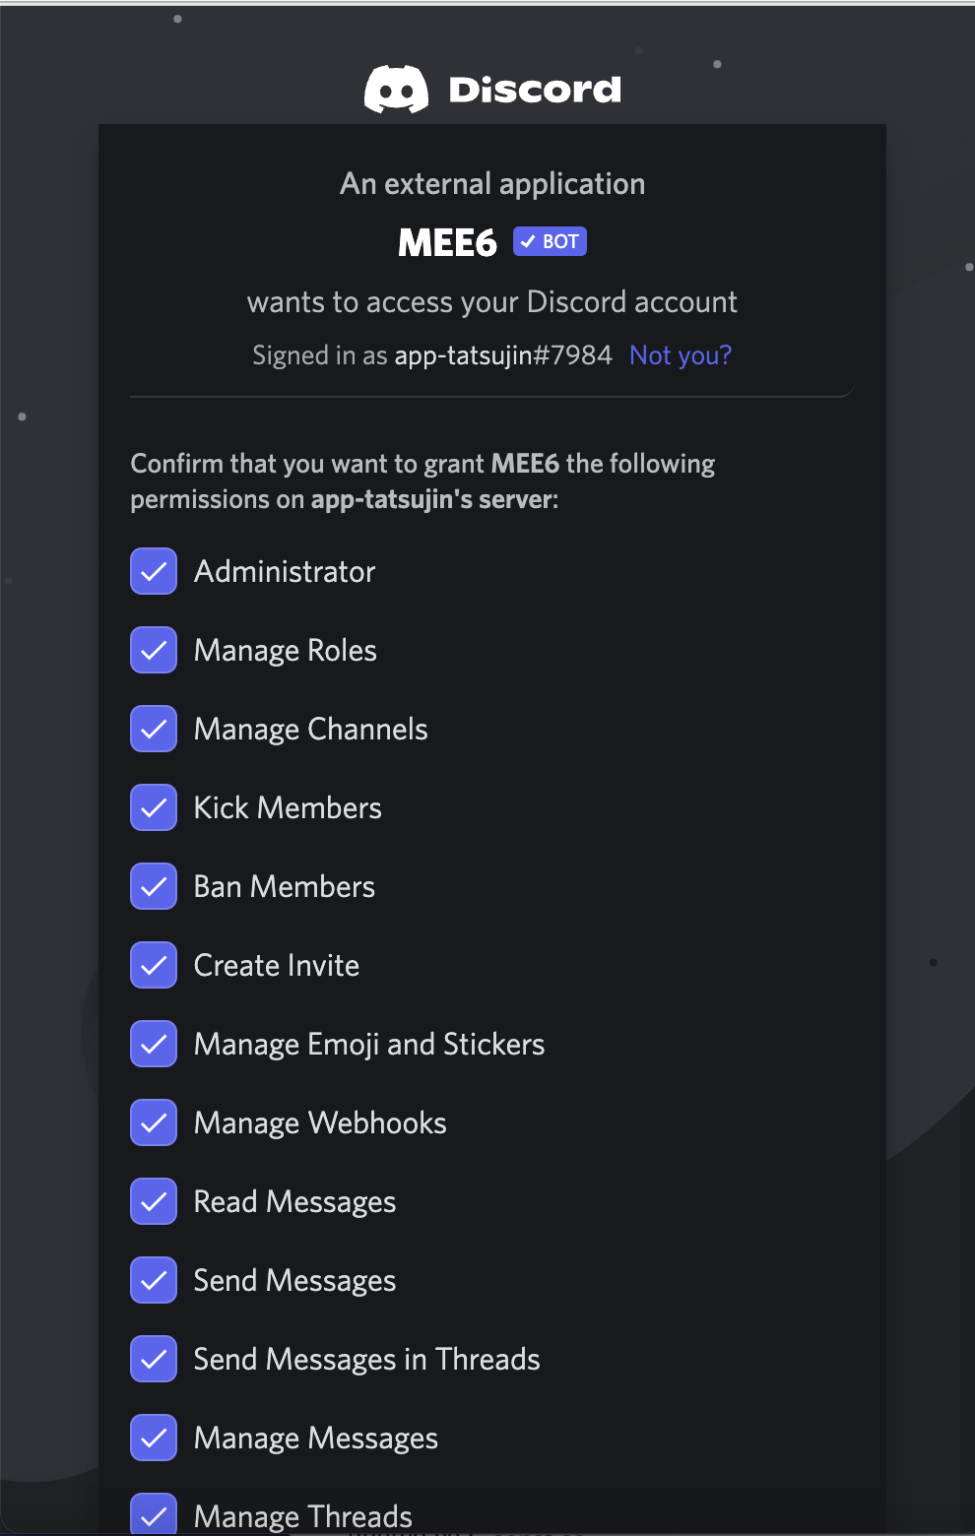
Task: Disable the Send Messages checkbox
Action: 154,1281
